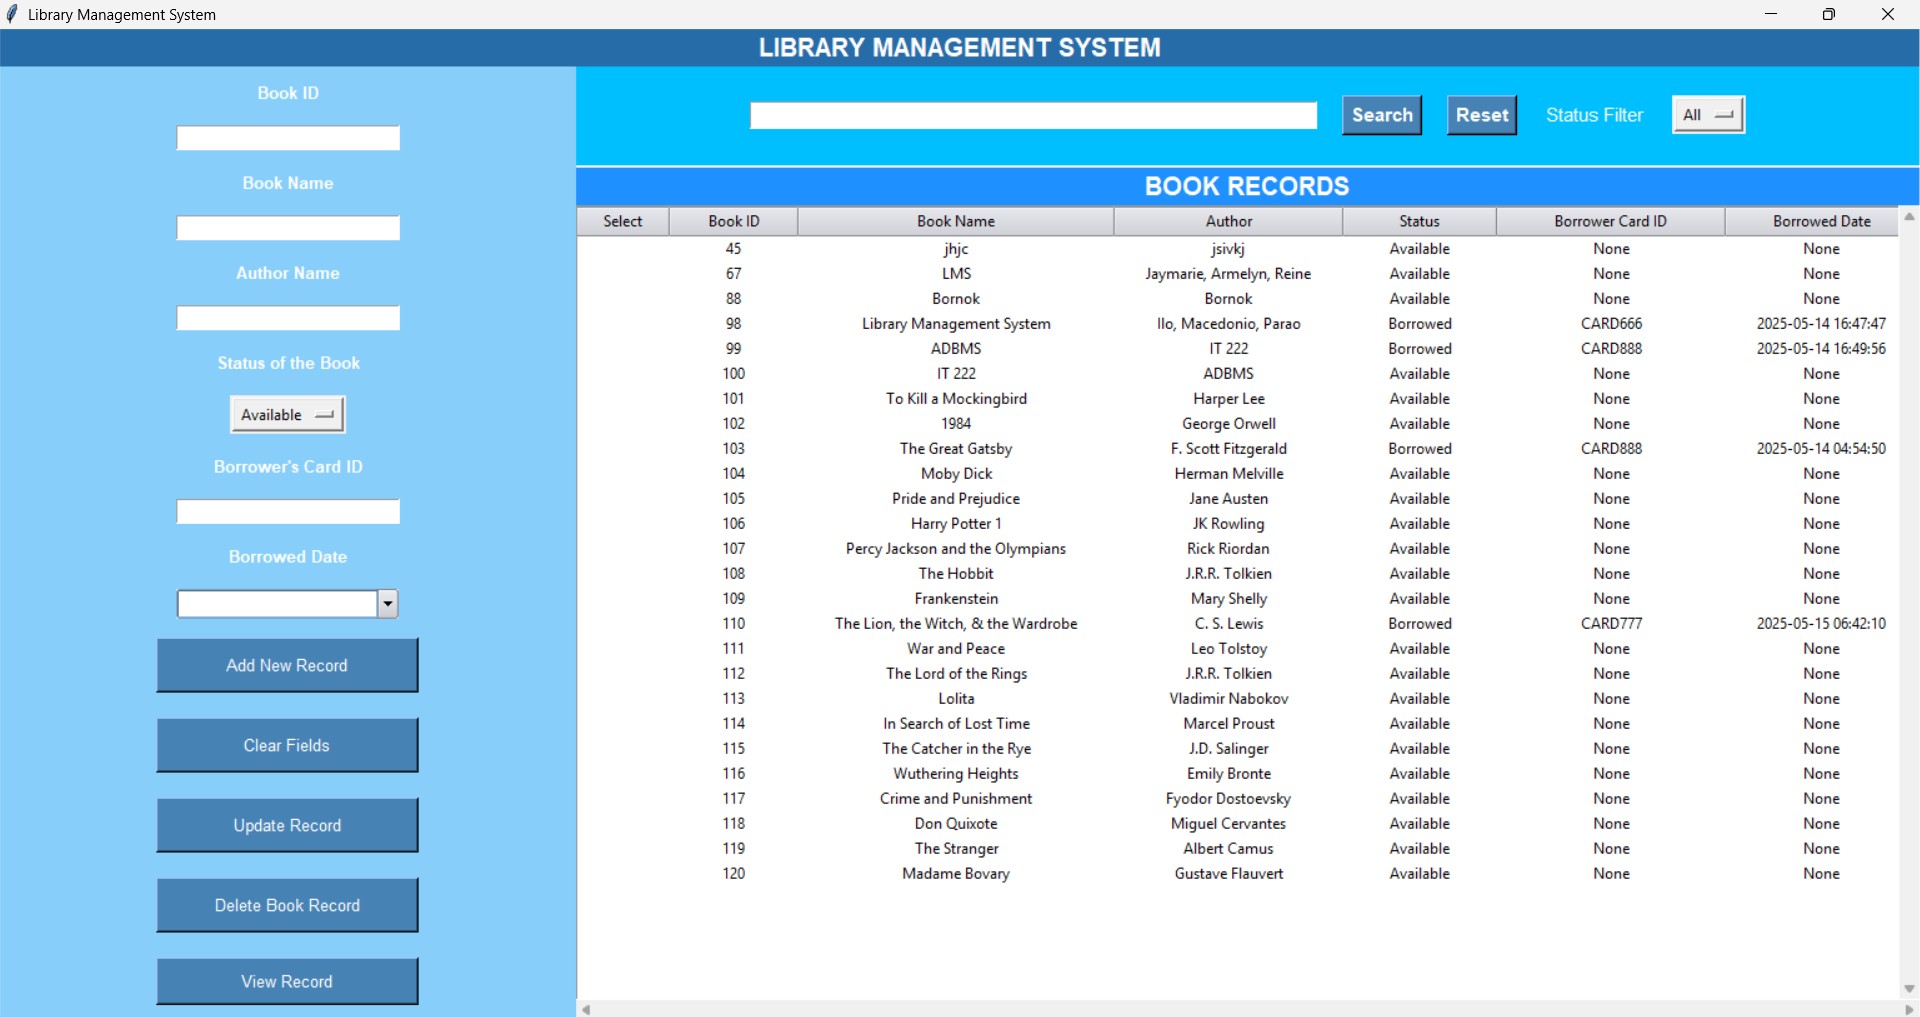Select the row for Moby Dick
Viewport: 1920px width, 1017px height.
956,473
